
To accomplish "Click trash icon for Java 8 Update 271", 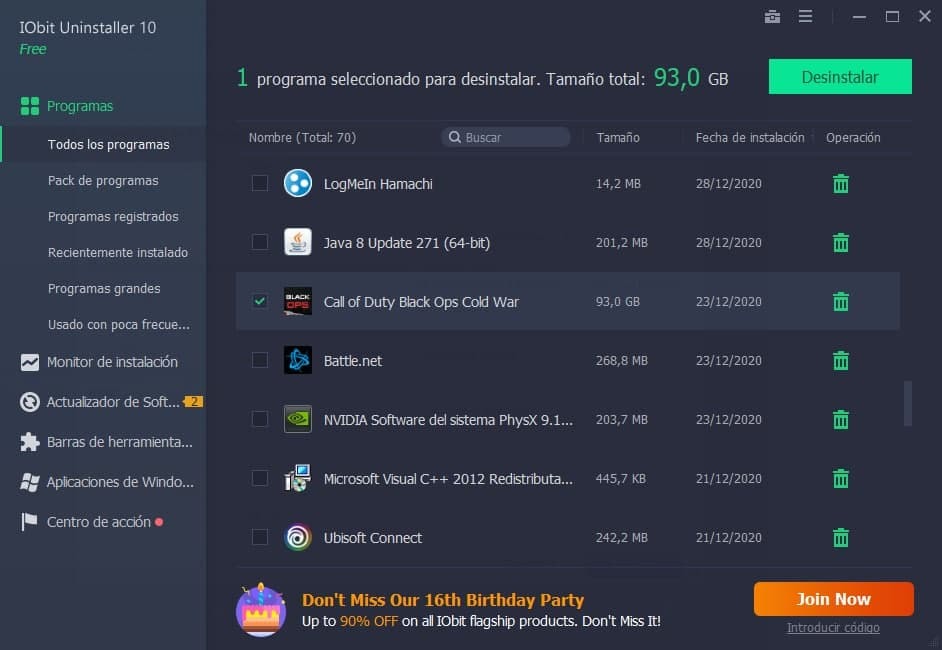I will 841,242.
